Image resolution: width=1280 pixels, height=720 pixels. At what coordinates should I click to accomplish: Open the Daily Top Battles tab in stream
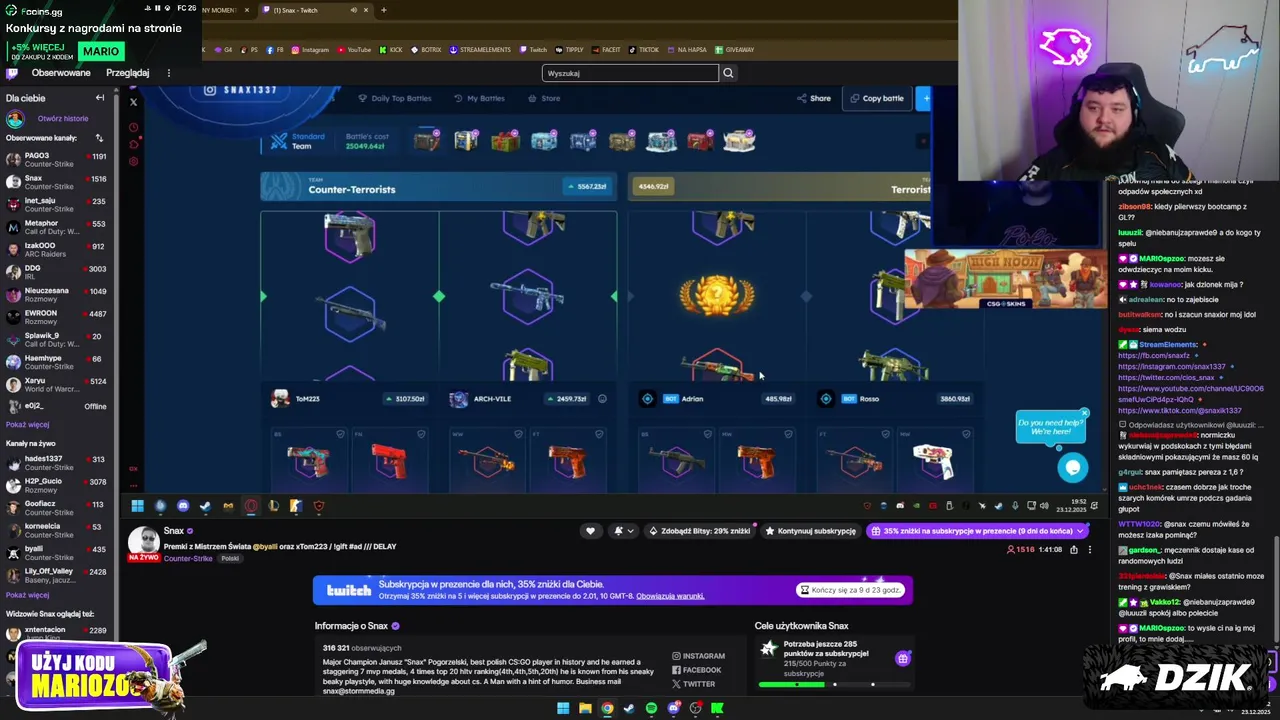point(394,98)
